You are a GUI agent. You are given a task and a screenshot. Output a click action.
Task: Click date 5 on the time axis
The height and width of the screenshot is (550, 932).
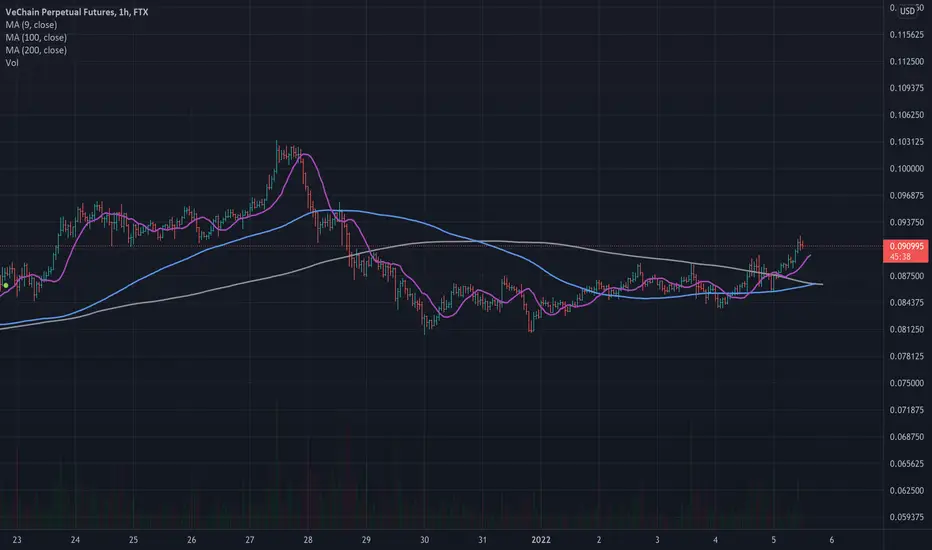pos(773,540)
